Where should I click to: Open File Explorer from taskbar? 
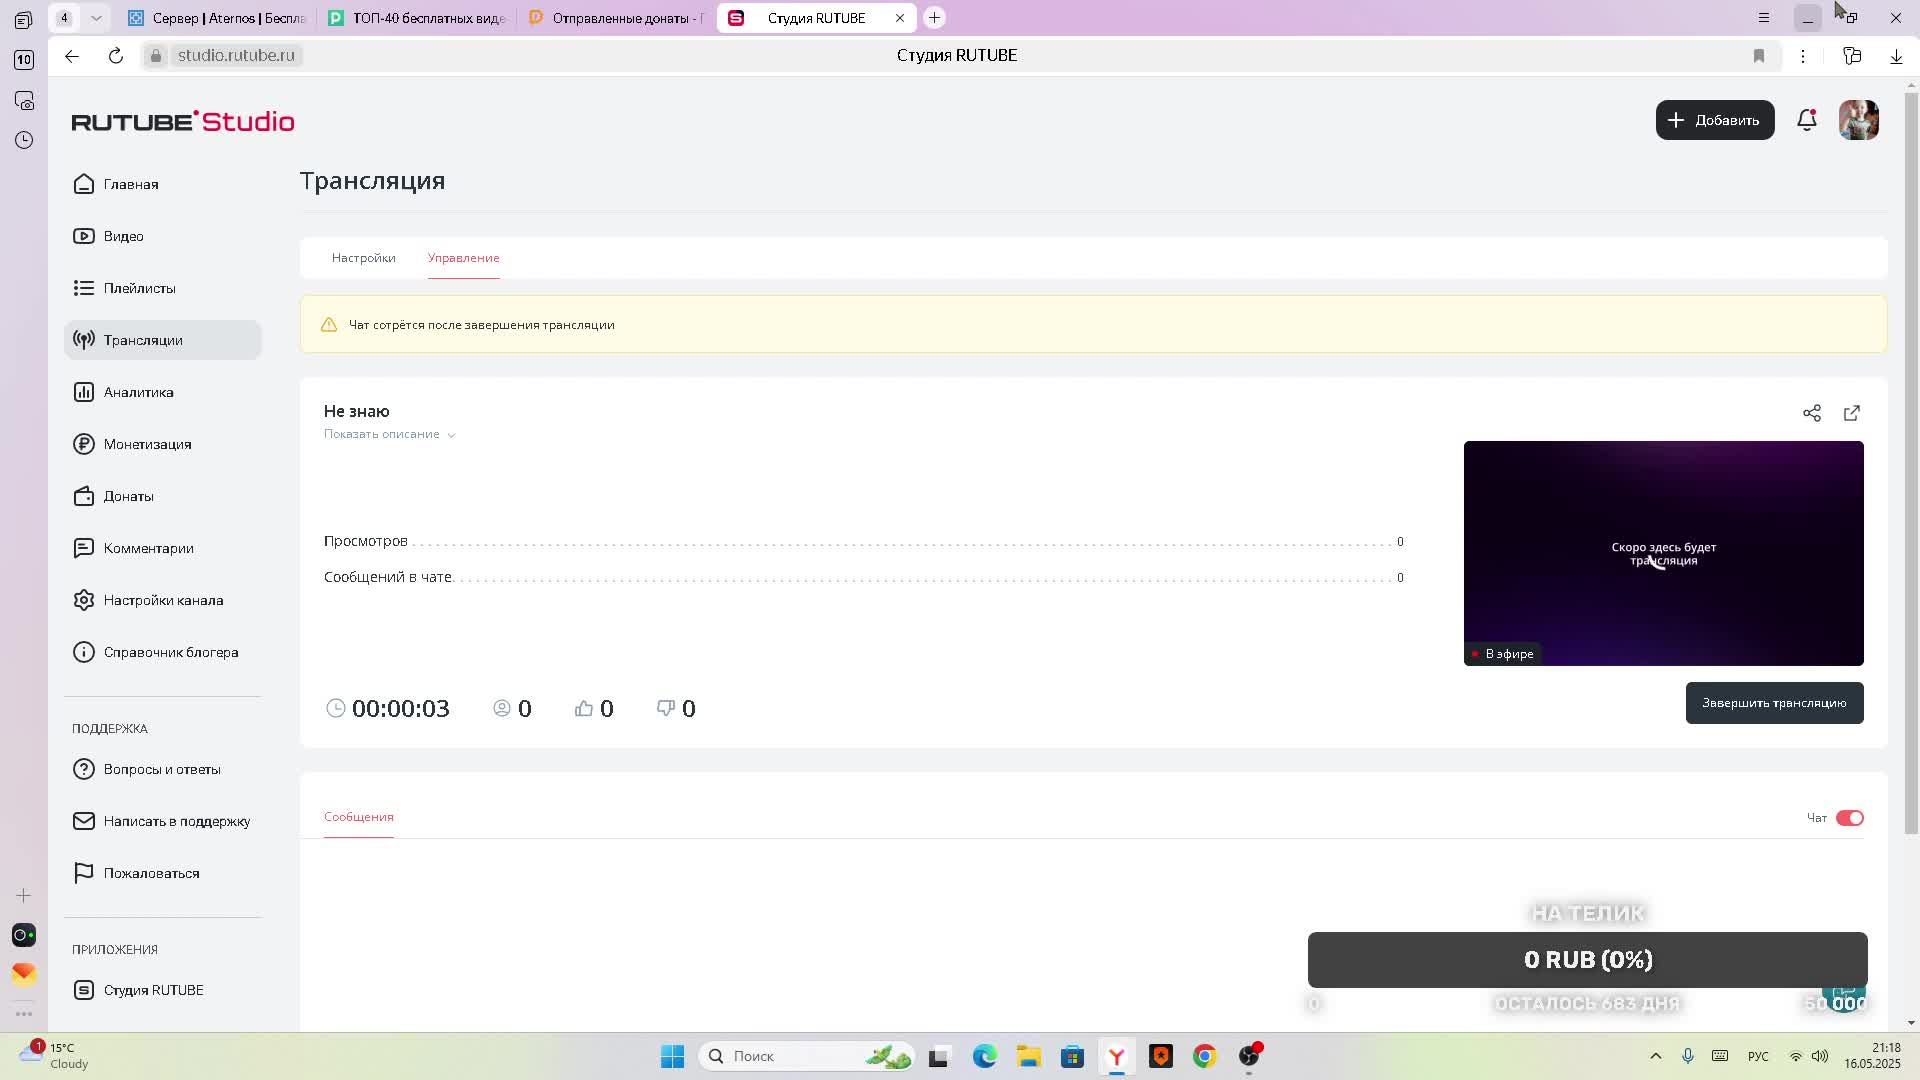click(1028, 1056)
